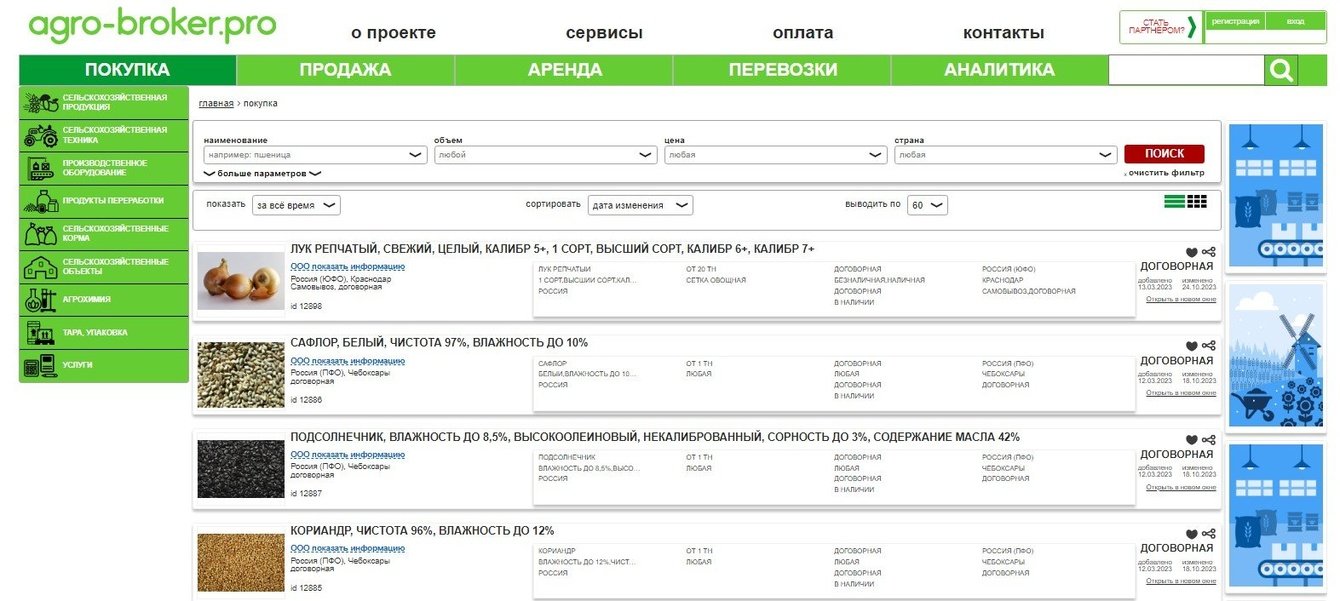Image resolution: width=1340 pixels, height=601 pixels.
Task: Open the наименование product name dropdown
Action: pyautogui.click(x=315, y=155)
